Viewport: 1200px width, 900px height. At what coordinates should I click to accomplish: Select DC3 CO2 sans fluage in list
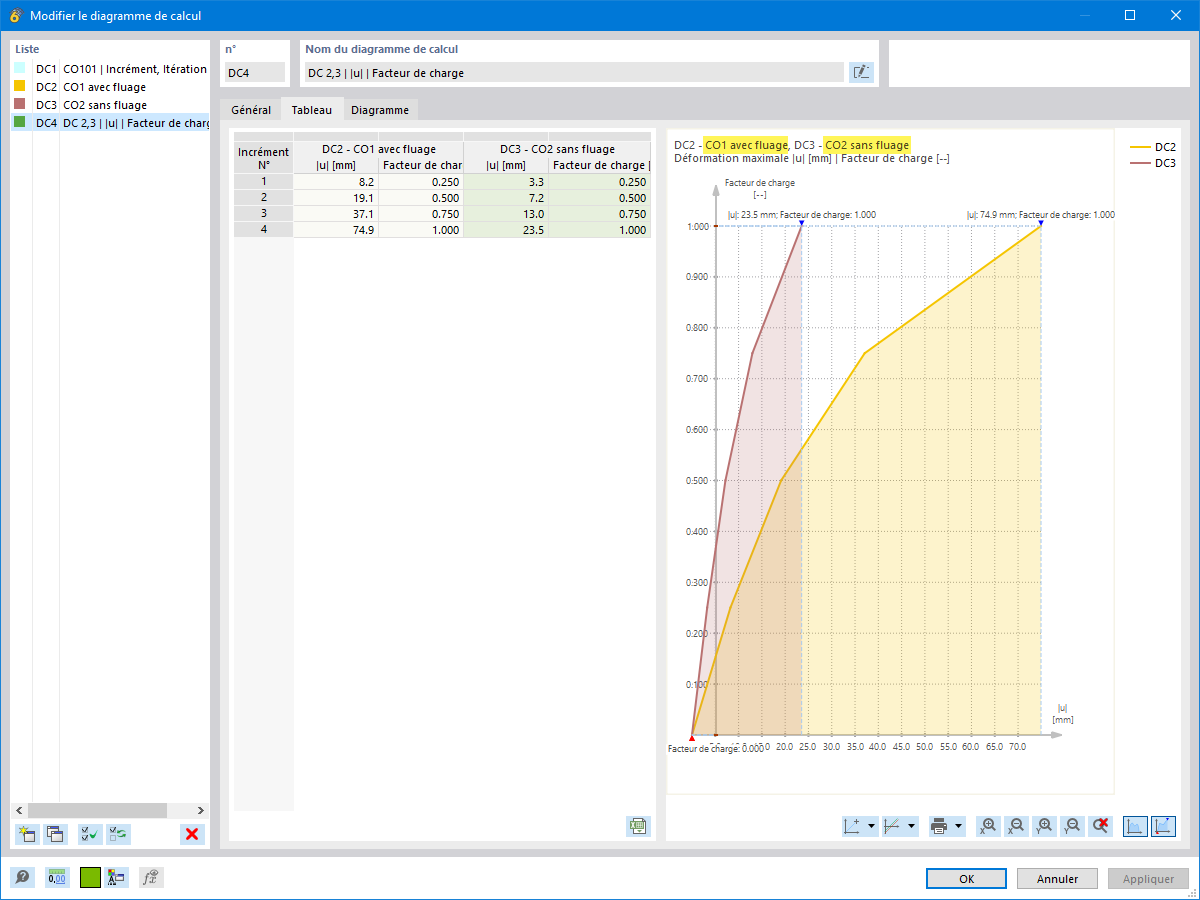click(110, 105)
